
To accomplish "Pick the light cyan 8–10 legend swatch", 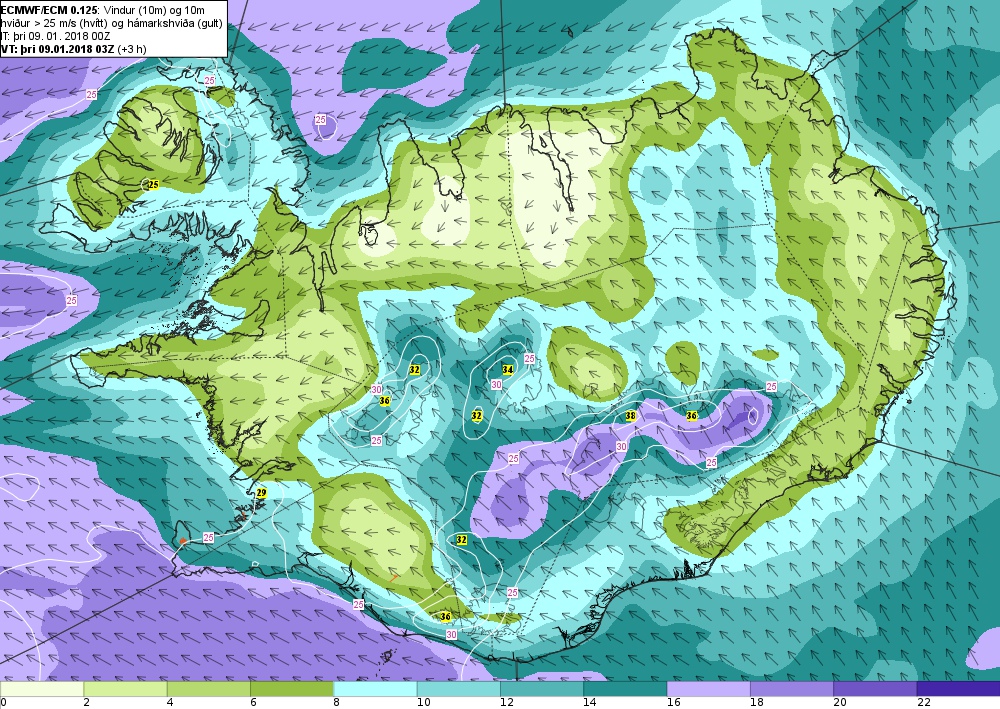I will (375, 689).
